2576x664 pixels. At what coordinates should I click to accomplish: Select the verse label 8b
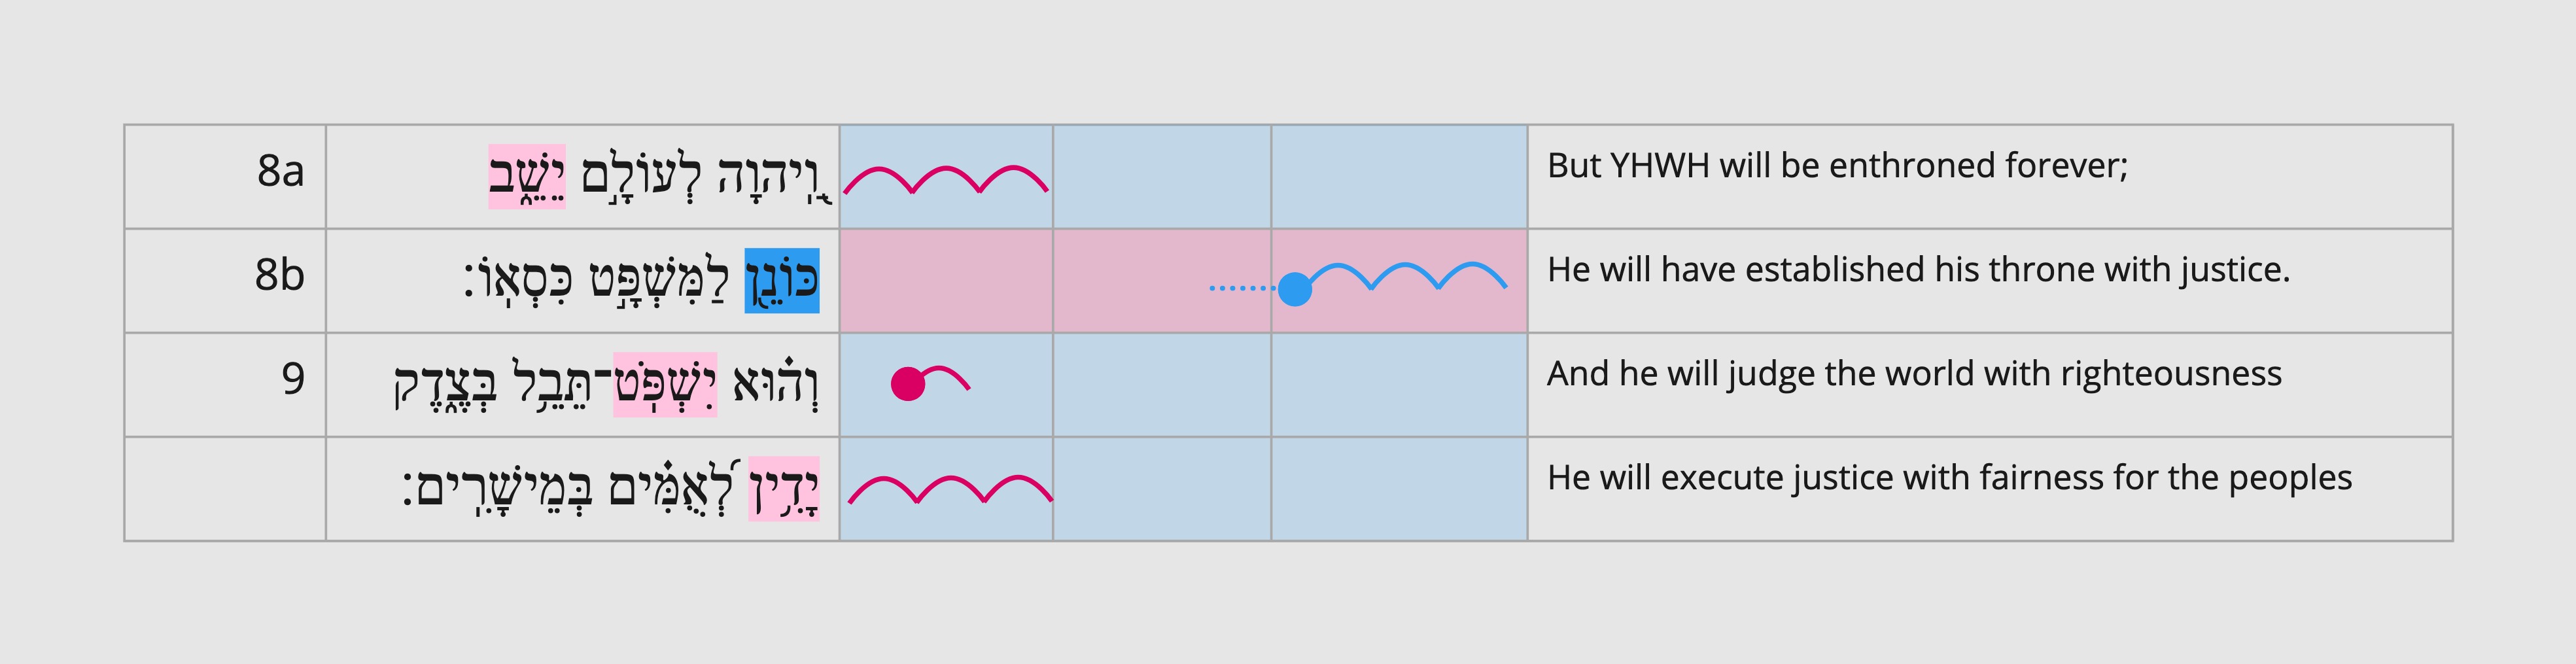280,275
